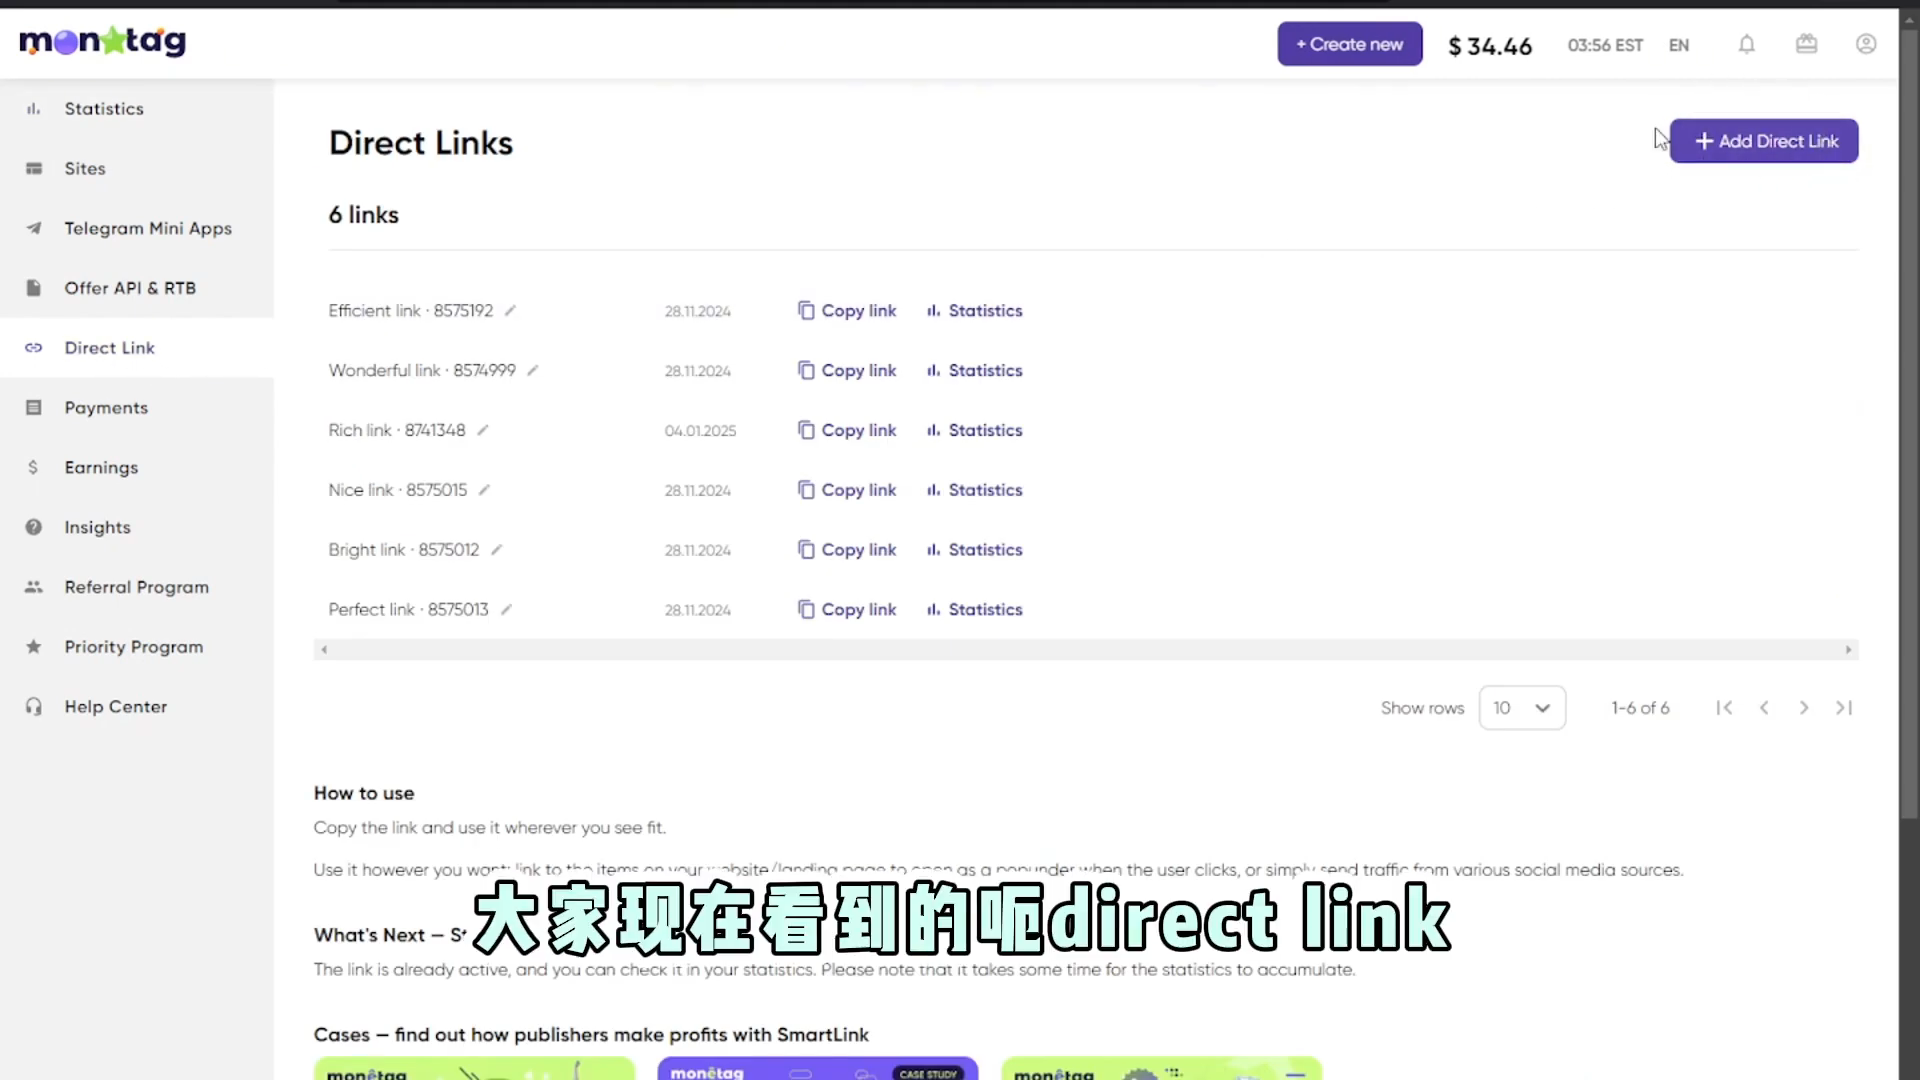The height and width of the screenshot is (1080, 1920).
Task: Click the page vertical scrollbar thumb
Action: click(x=1909, y=423)
